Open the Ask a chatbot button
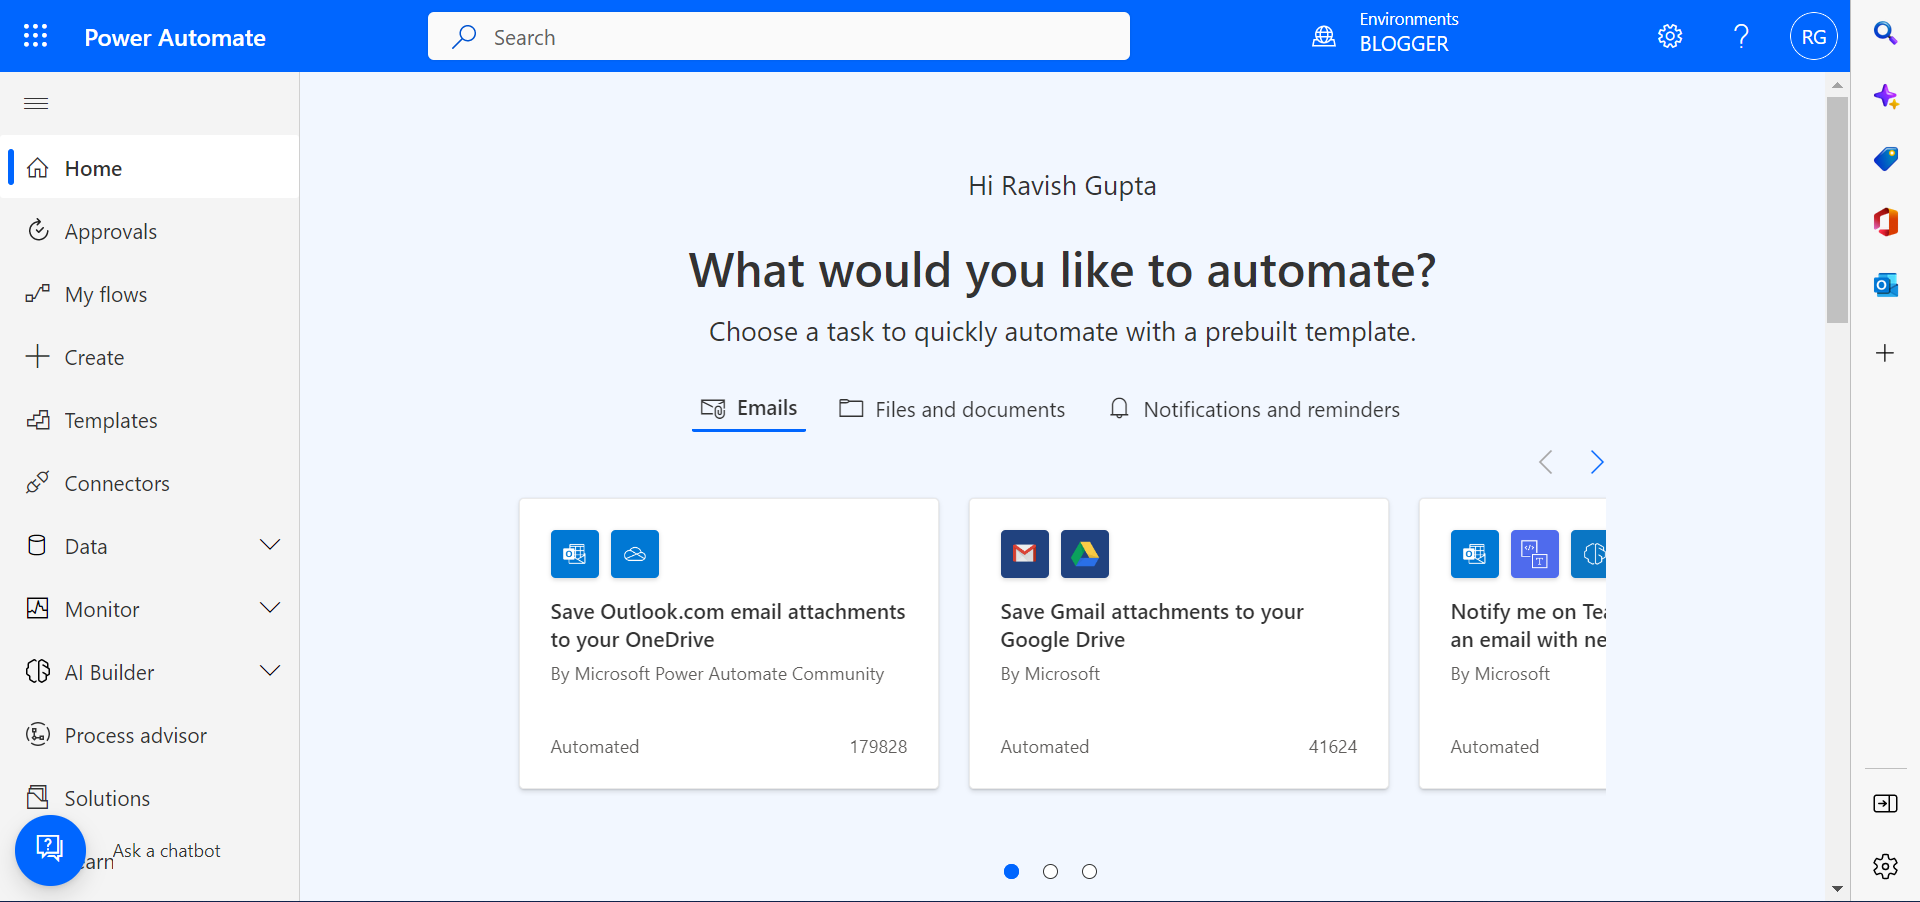 pos(50,850)
